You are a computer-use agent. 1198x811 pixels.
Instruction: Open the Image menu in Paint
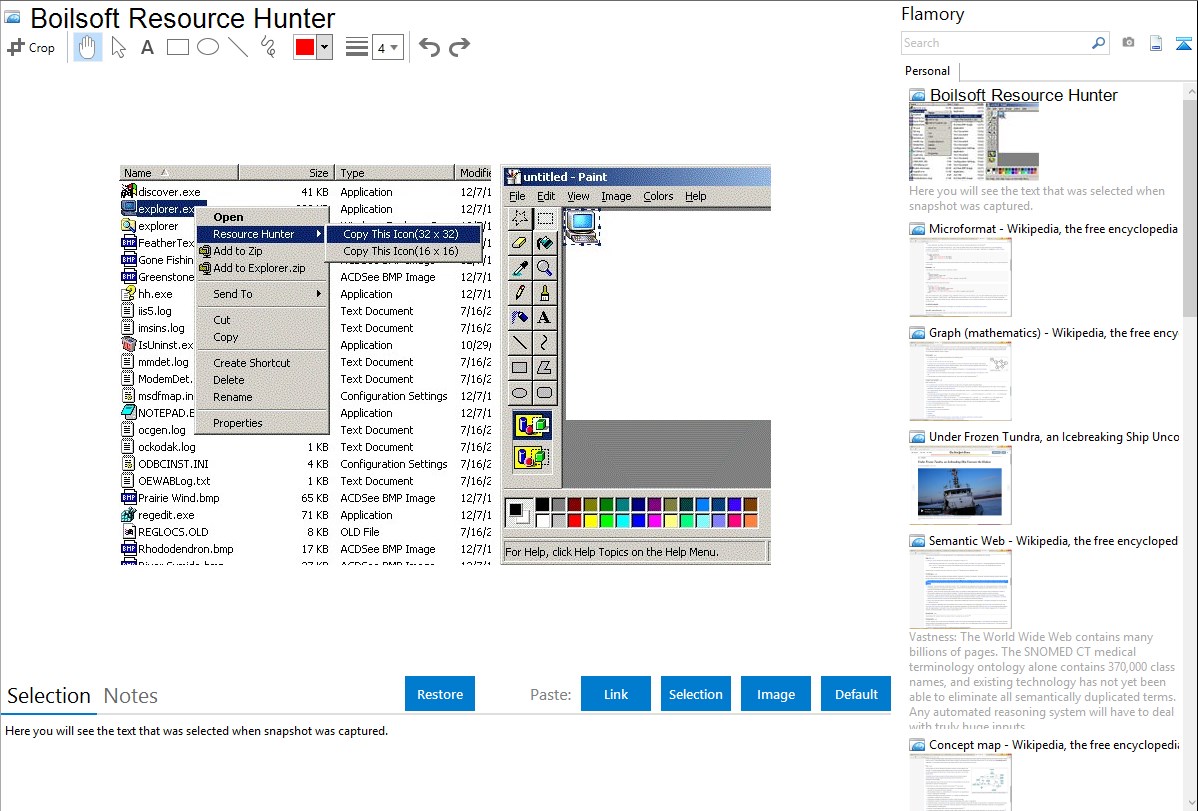[616, 196]
